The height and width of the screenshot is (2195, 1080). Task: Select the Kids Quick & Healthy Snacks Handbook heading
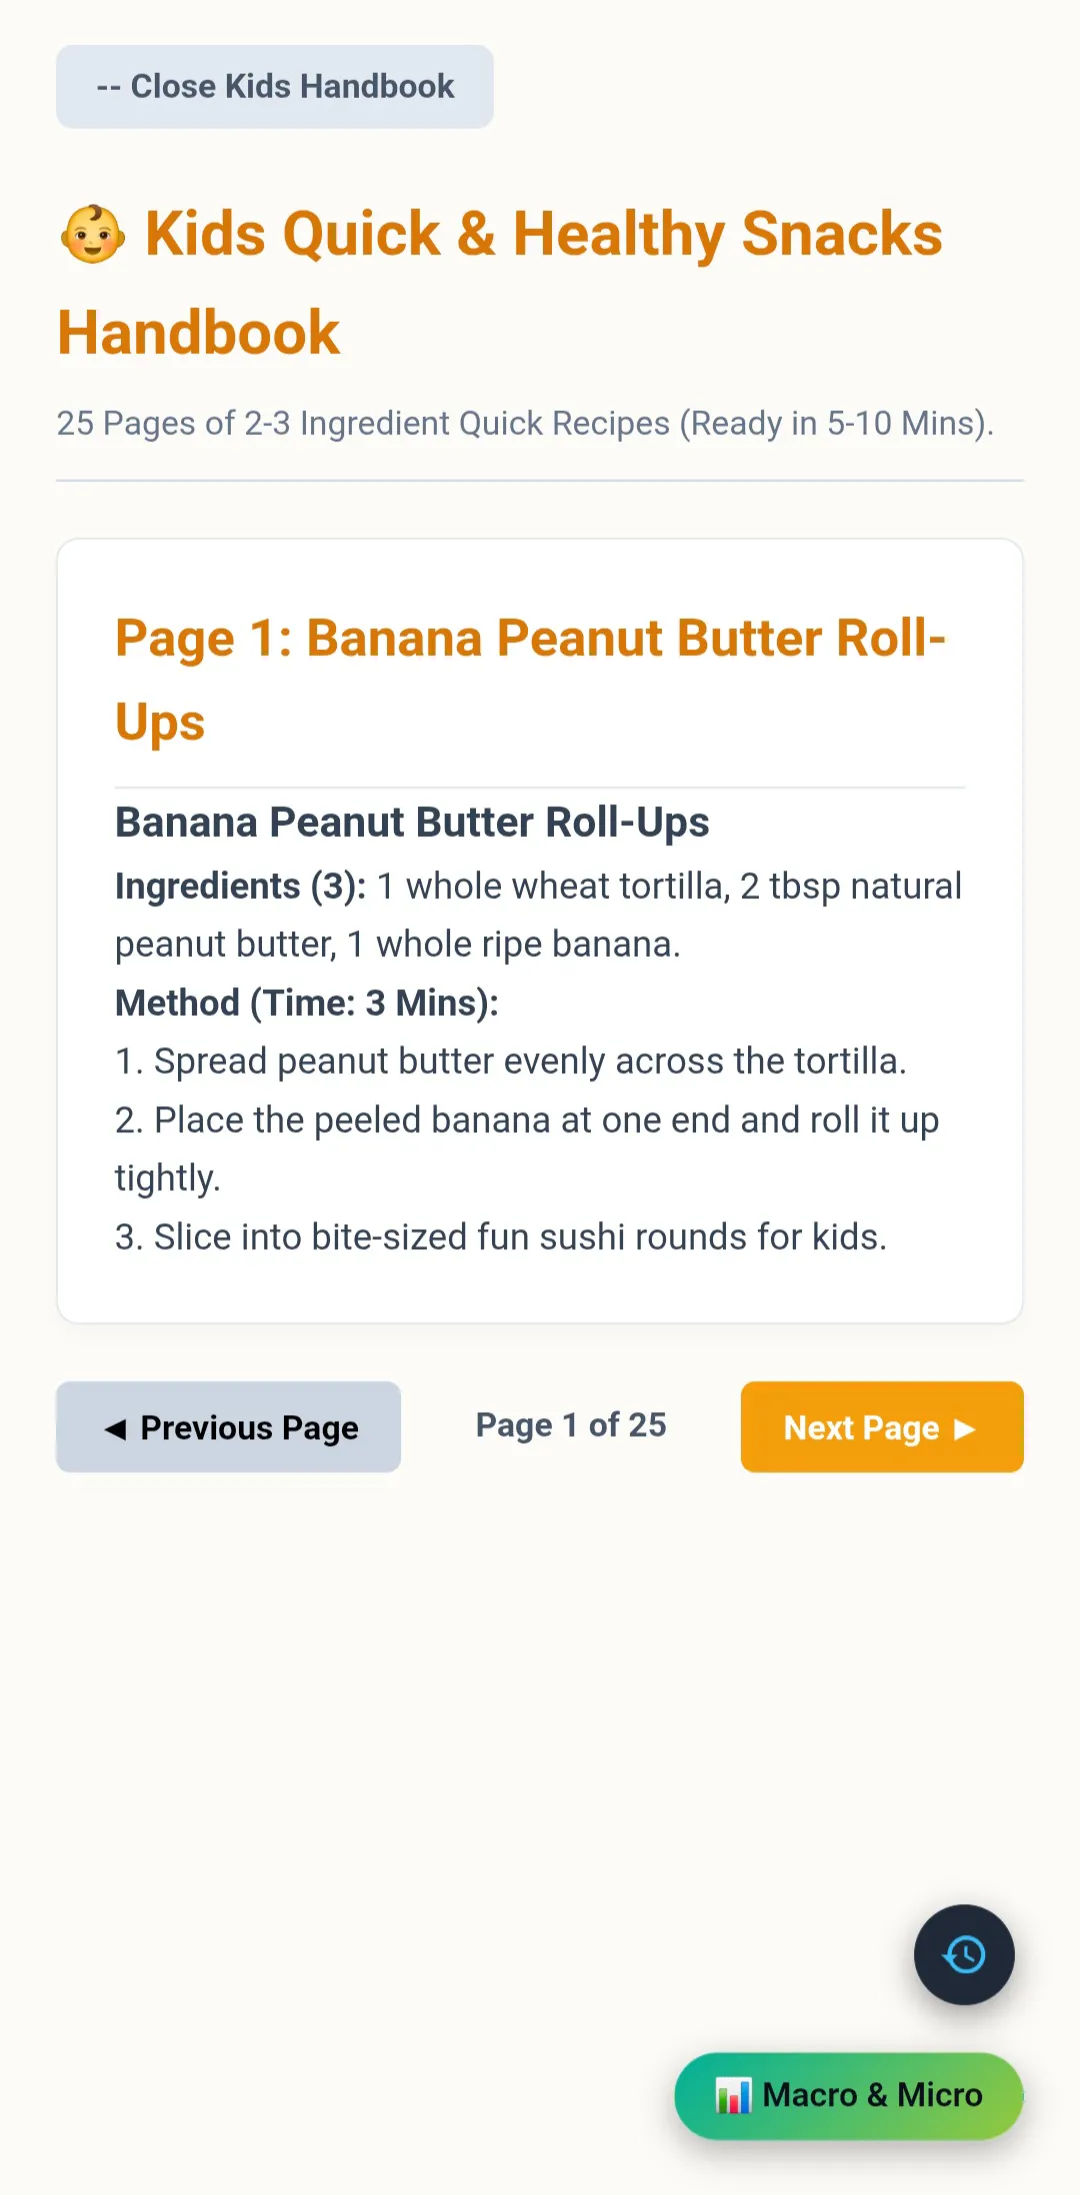point(500,283)
